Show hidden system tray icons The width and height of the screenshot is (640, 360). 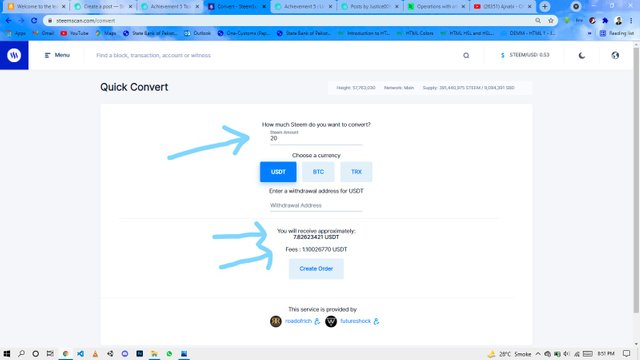point(538,354)
